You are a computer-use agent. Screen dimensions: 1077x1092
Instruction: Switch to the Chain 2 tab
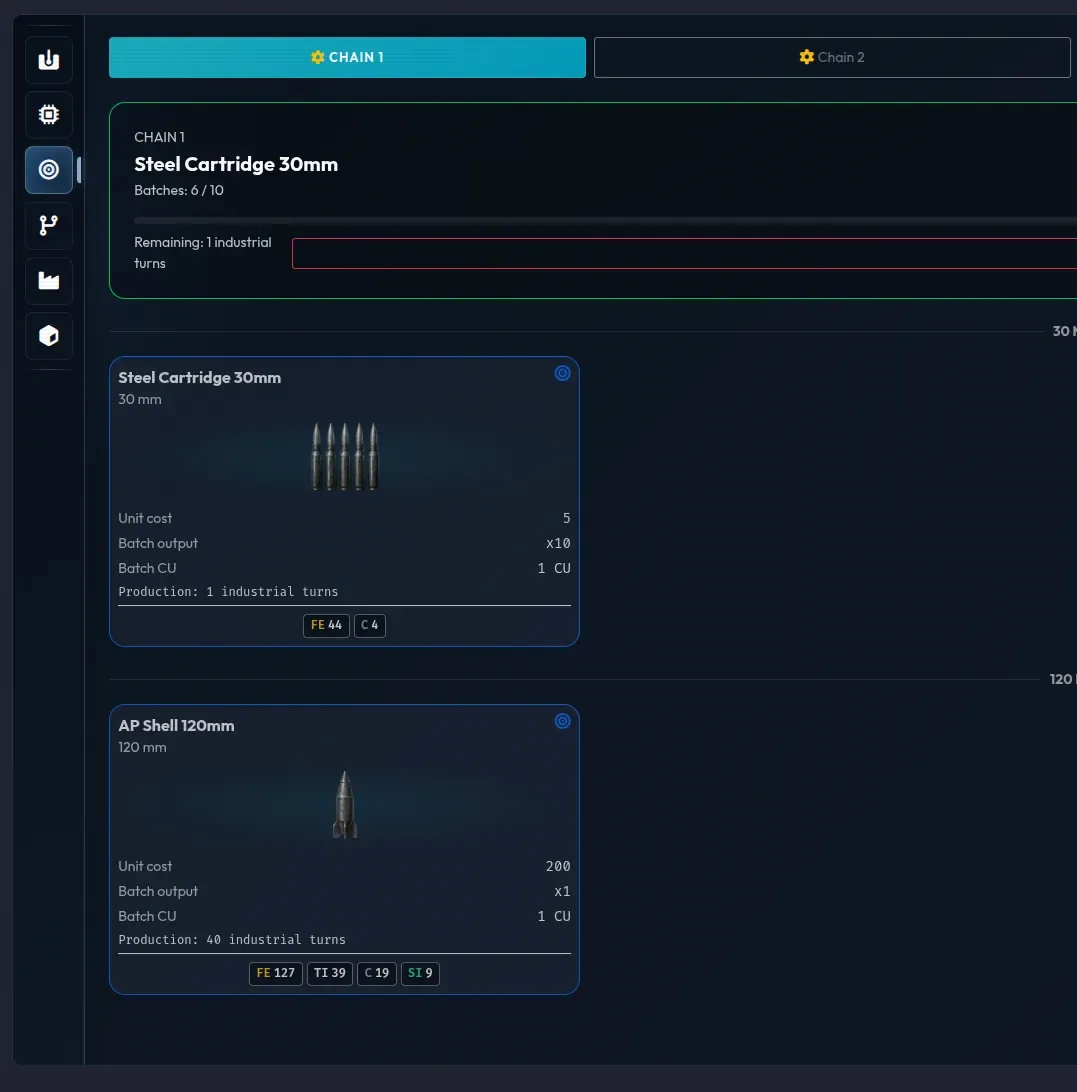(x=832, y=57)
